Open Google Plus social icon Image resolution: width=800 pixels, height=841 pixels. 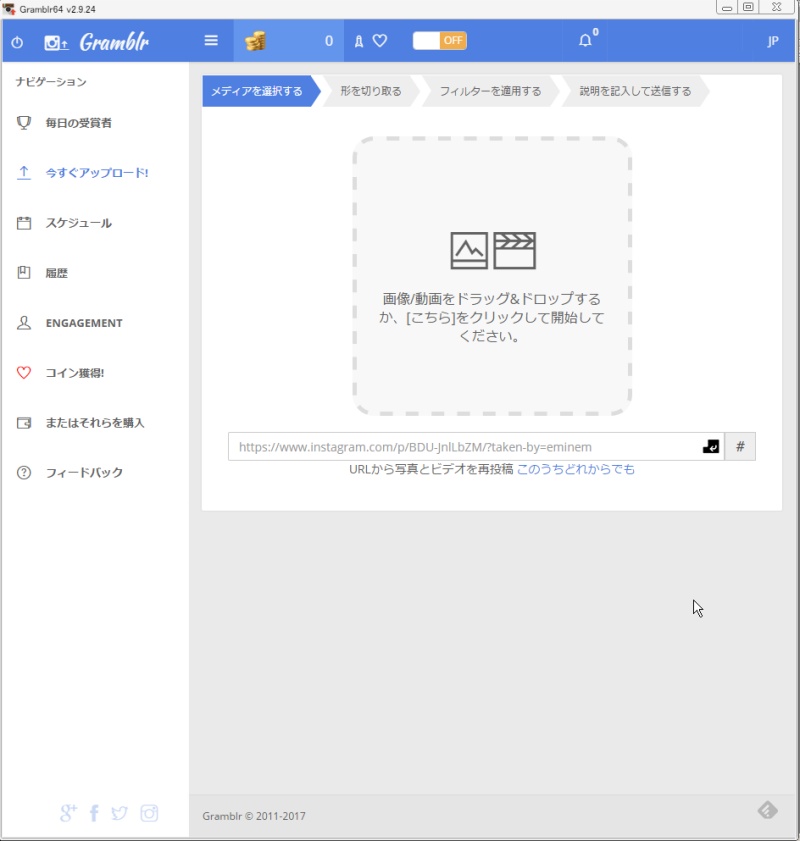point(68,813)
